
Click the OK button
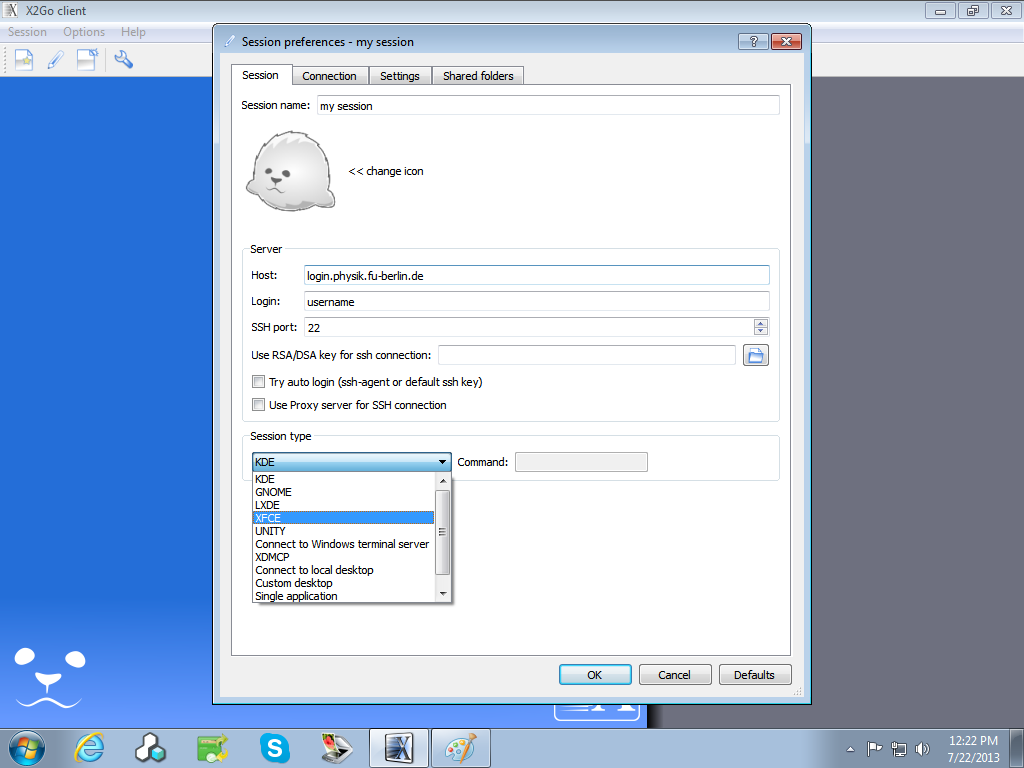(594, 675)
